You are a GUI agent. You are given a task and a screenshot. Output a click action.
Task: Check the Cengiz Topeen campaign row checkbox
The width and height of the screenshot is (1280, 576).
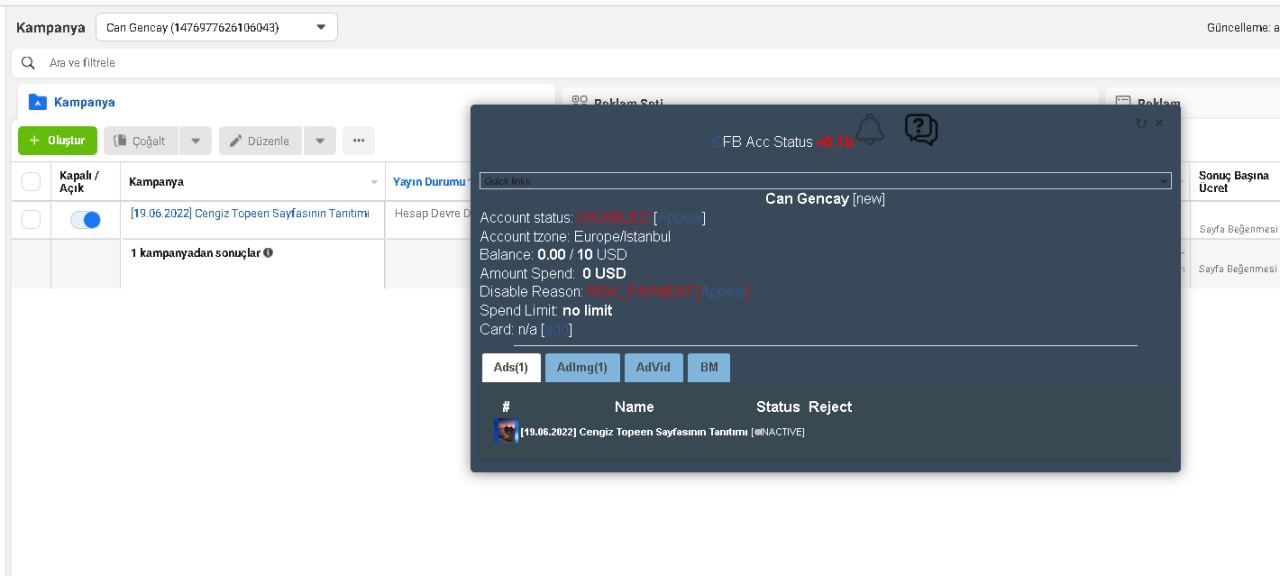coord(31,219)
